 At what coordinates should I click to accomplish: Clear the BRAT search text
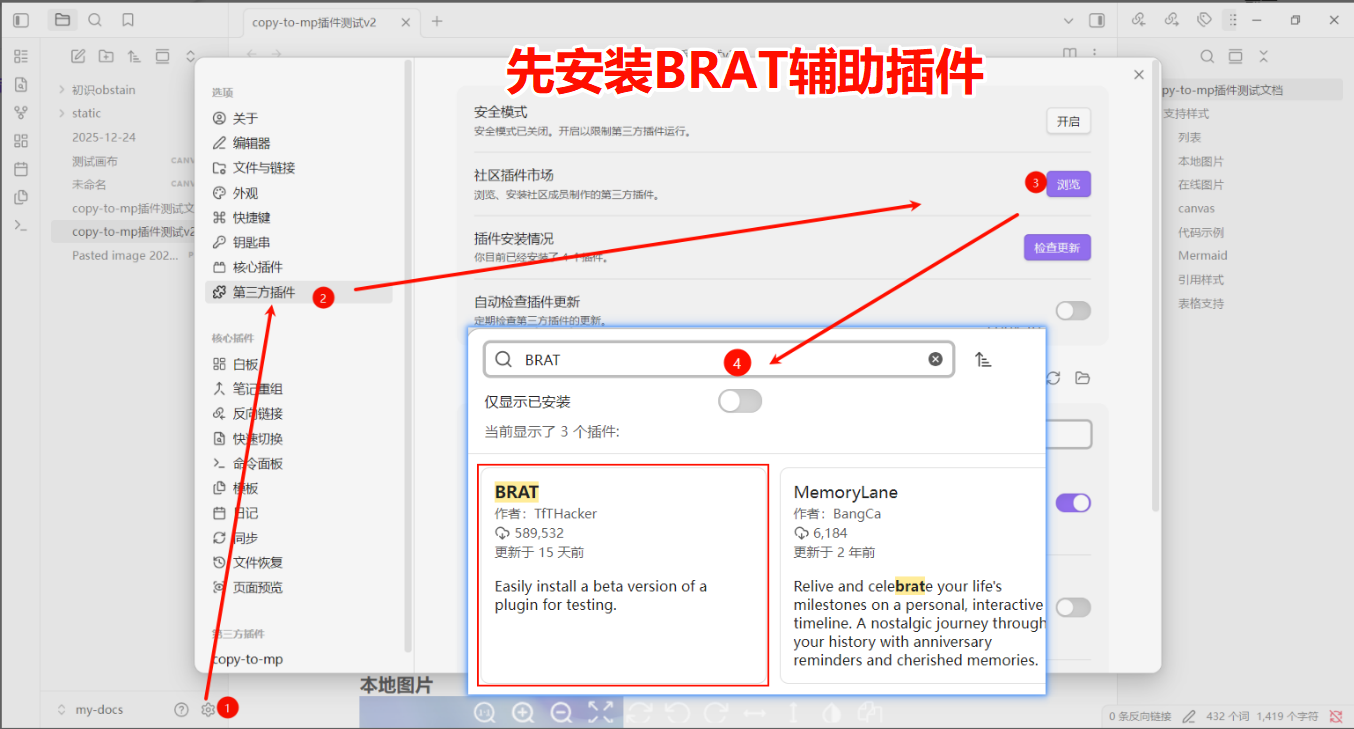tap(935, 359)
